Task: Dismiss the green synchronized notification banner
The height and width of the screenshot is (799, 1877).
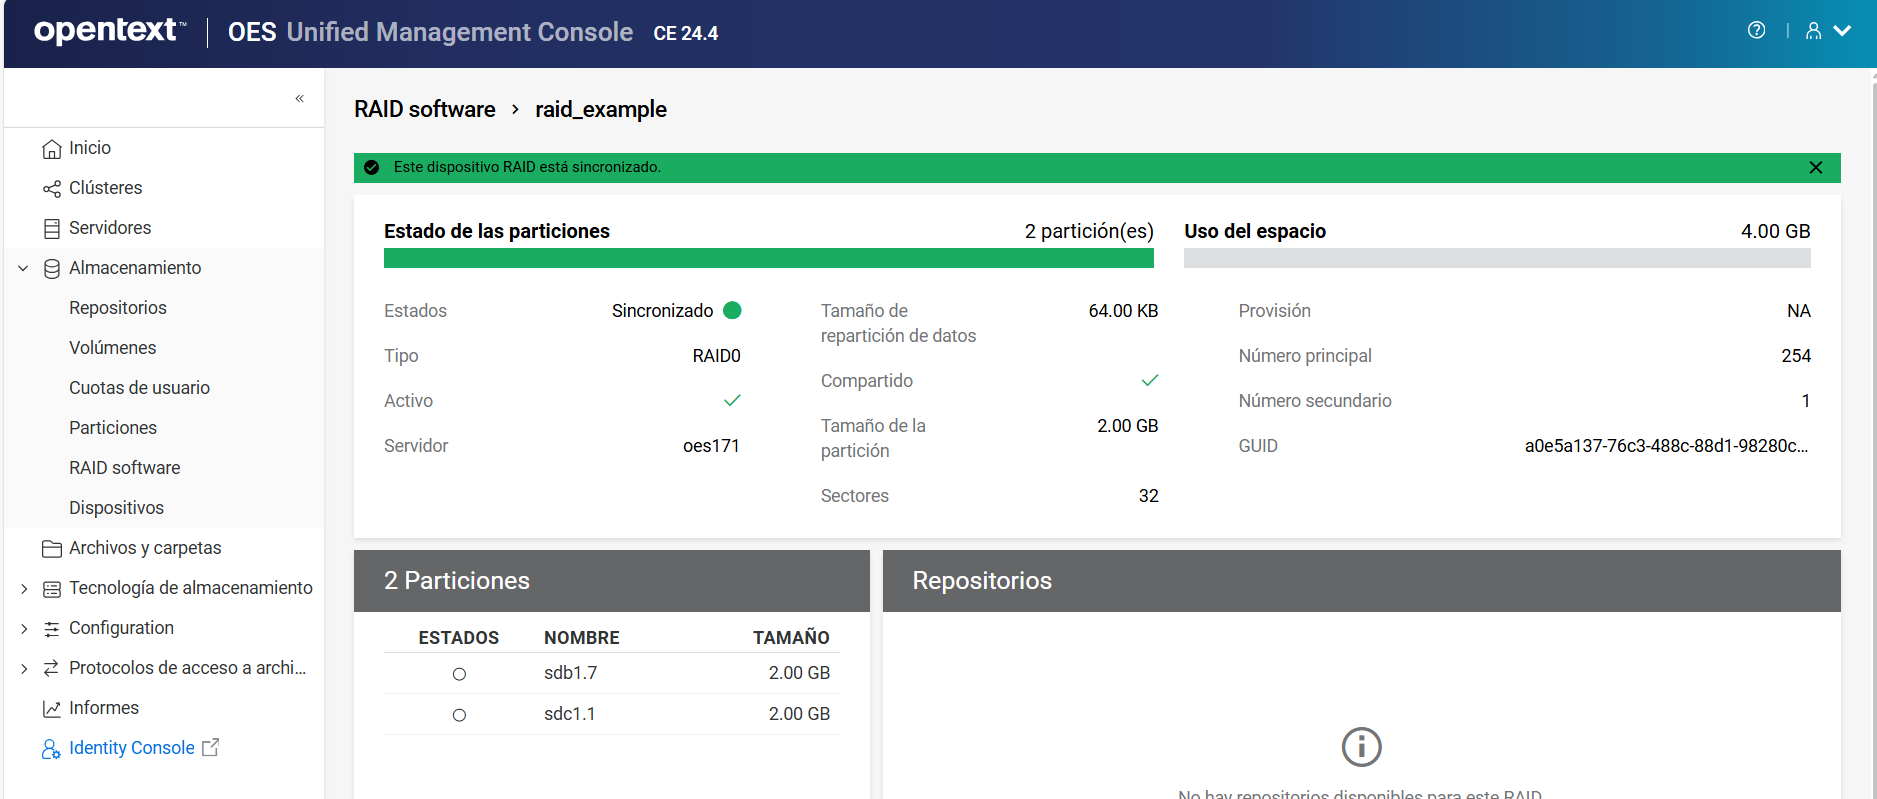Action: (1816, 168)
